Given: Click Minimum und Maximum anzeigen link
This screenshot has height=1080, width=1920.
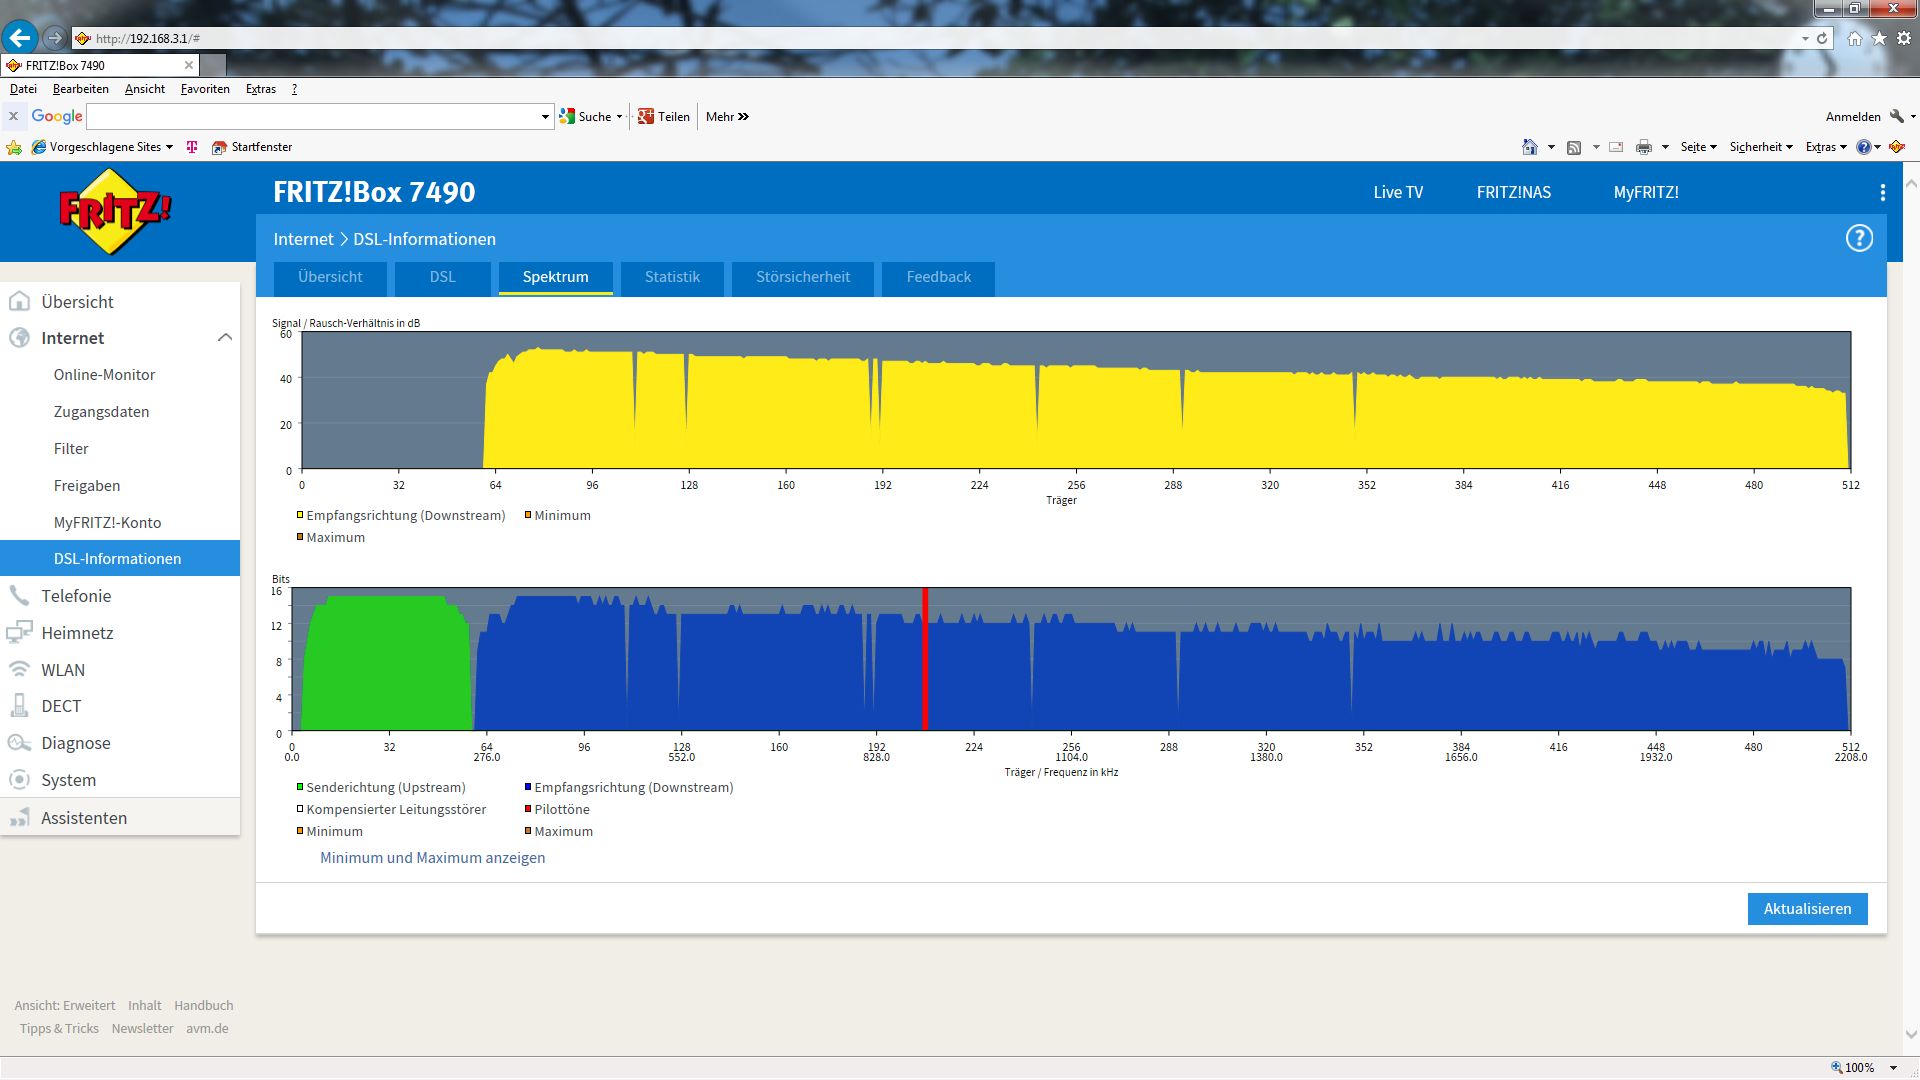Looking at the screenshot, I should pos(432,858).
